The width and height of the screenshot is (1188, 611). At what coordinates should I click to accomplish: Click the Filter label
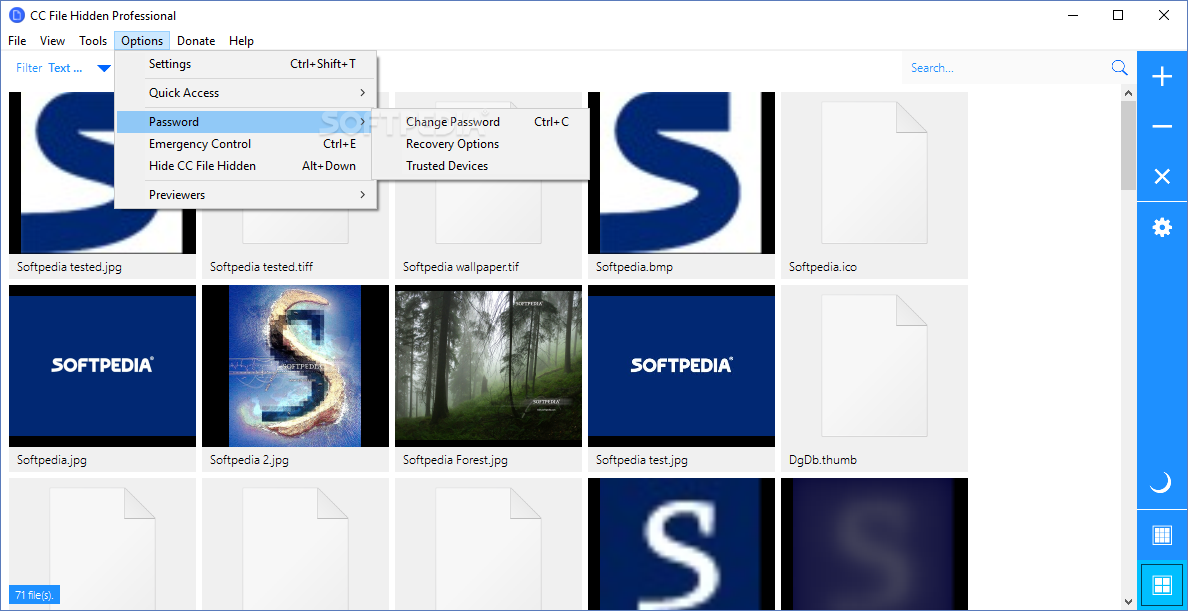click(x=29, y=67)
